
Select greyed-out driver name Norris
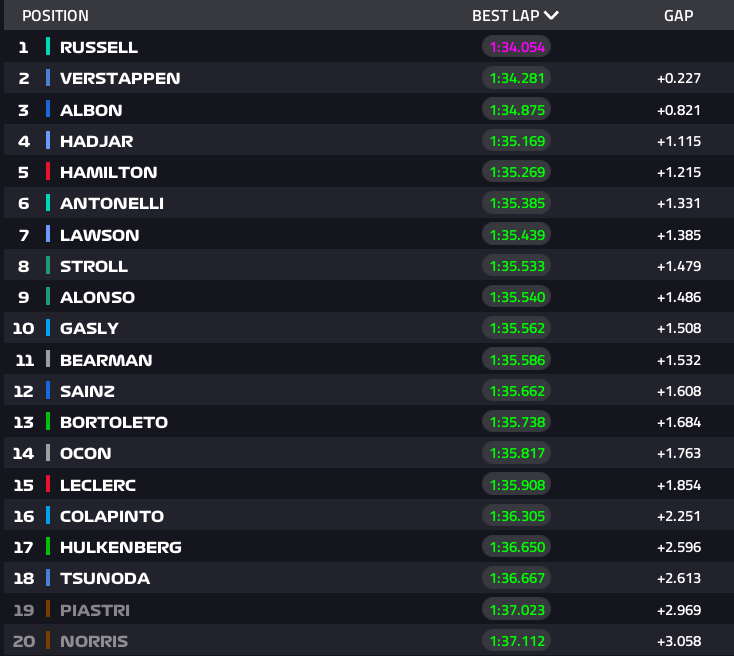[x=94, y=641]
